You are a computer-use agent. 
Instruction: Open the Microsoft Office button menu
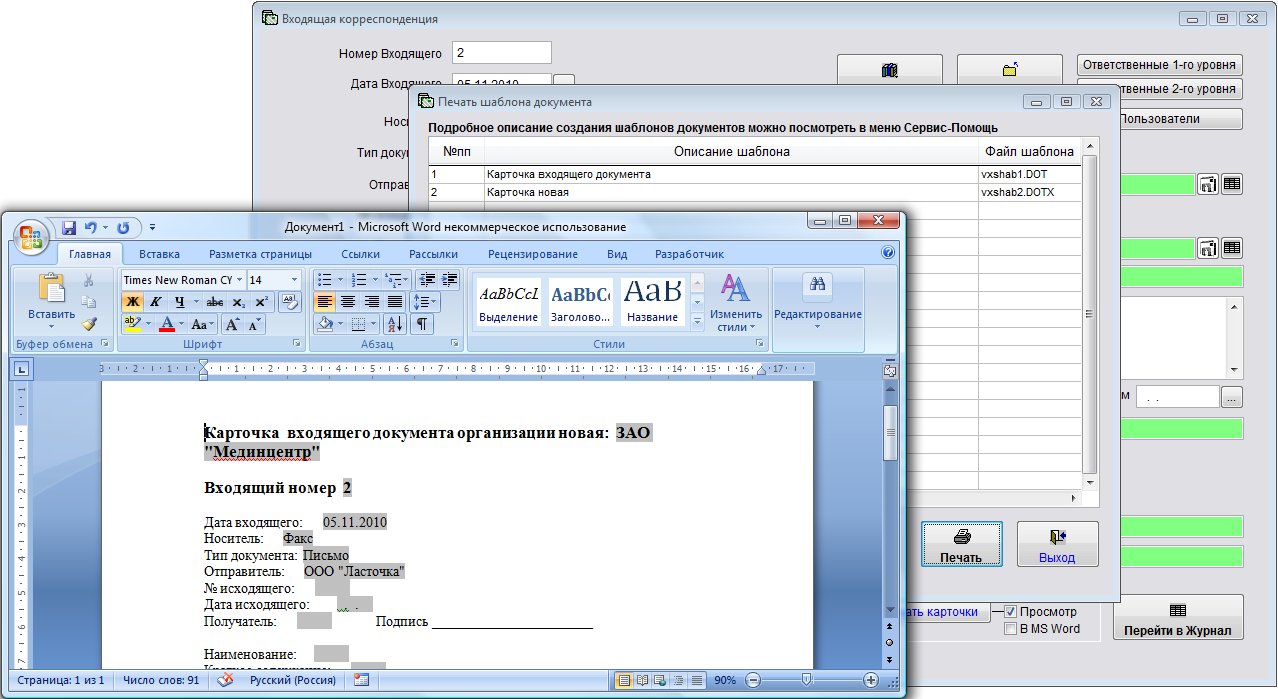[x=31, y=237]
